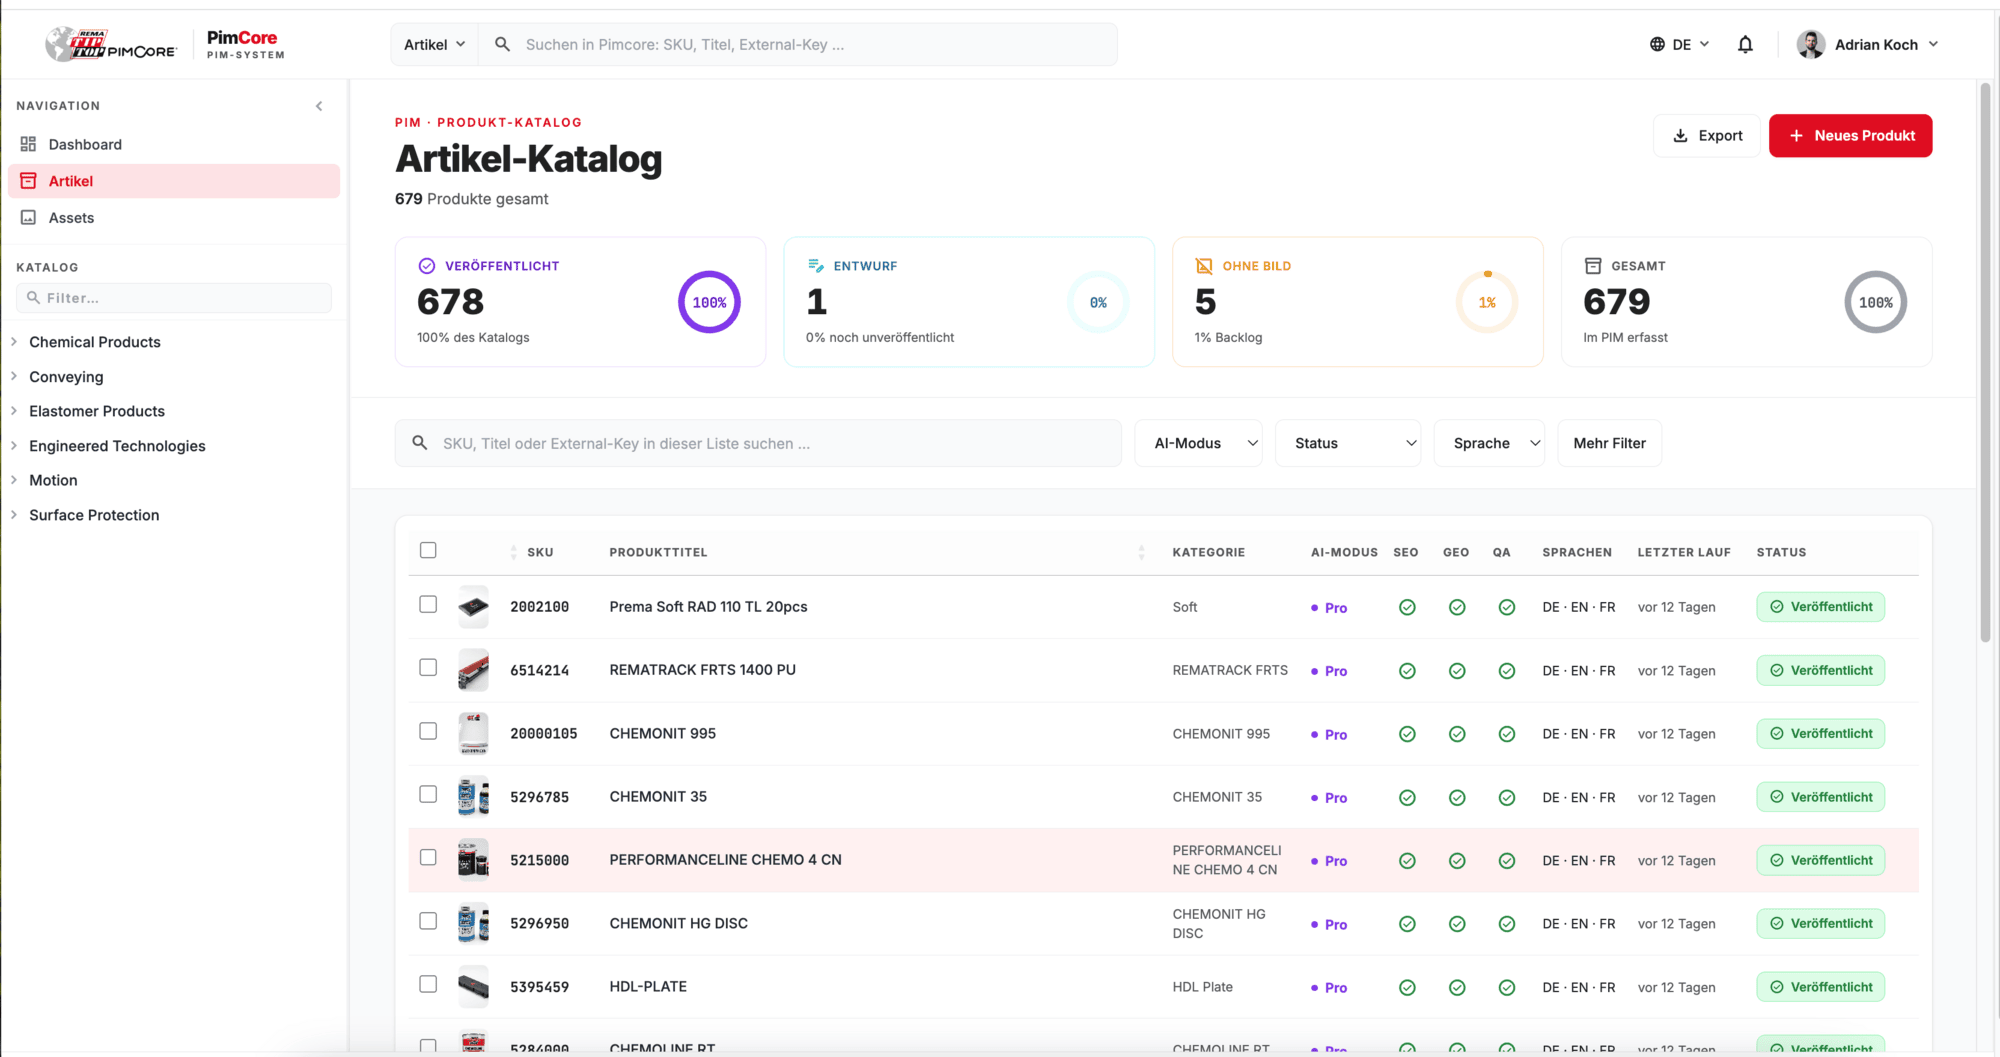Viewport: 2000px width, 1057px height.
Task: Click GEO check icon for REMATRACK FRTS row
Action: pyautogui.click(x=1457, y=671)
